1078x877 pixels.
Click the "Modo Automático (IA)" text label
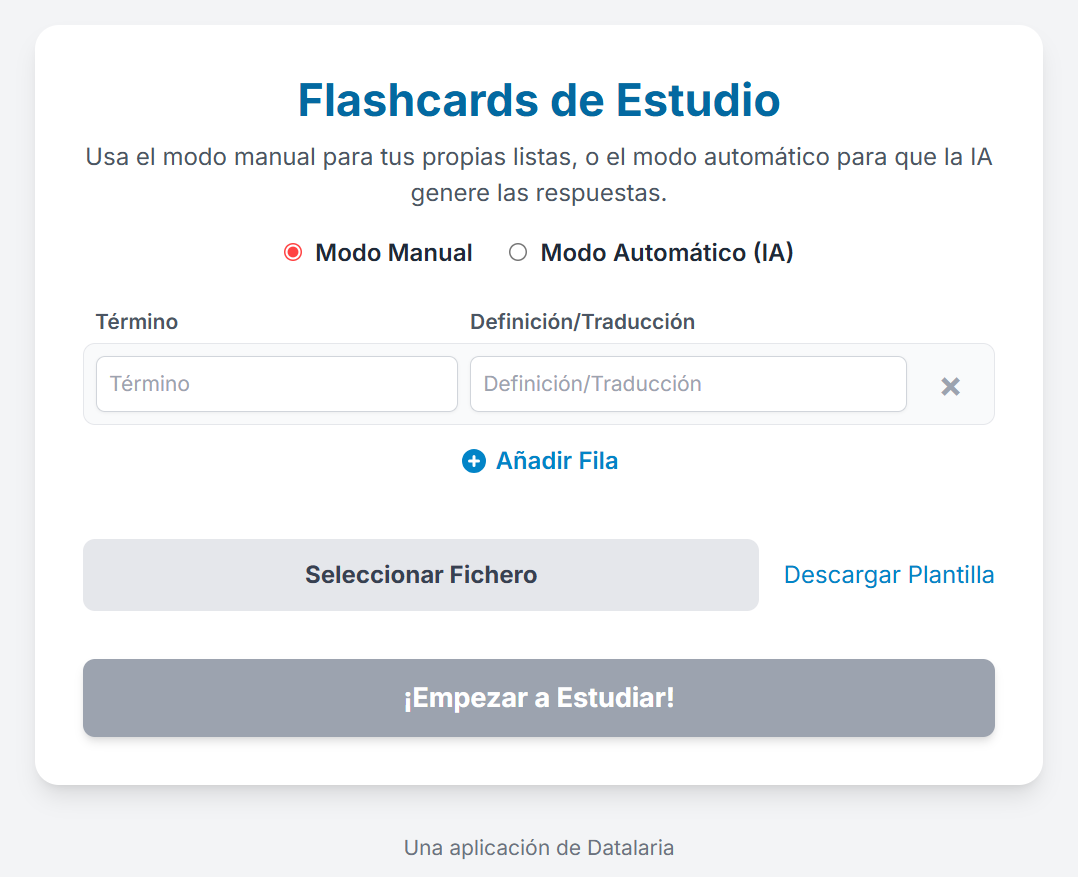(x=666, y=253)
